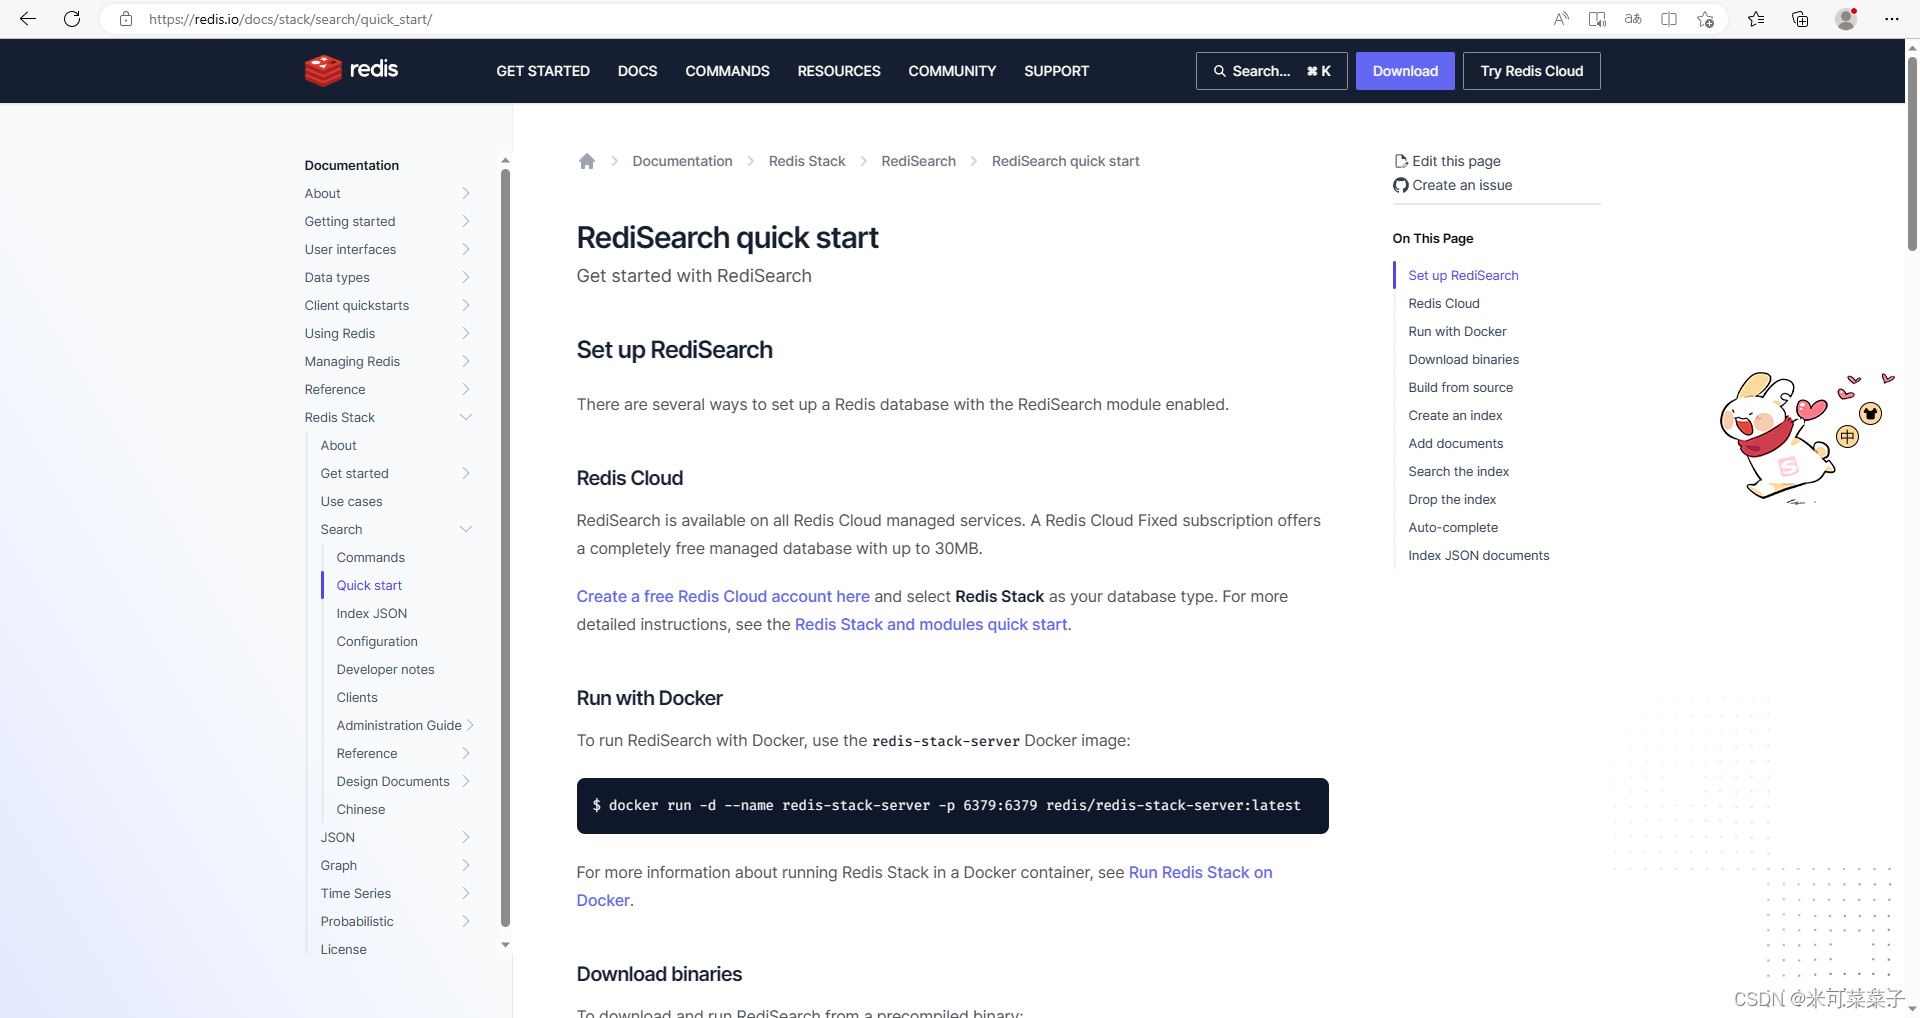Expand the Getting started sidebar item
Image resolution: width=1920 pixels, height=1018 pixels.
pos(465,221)
